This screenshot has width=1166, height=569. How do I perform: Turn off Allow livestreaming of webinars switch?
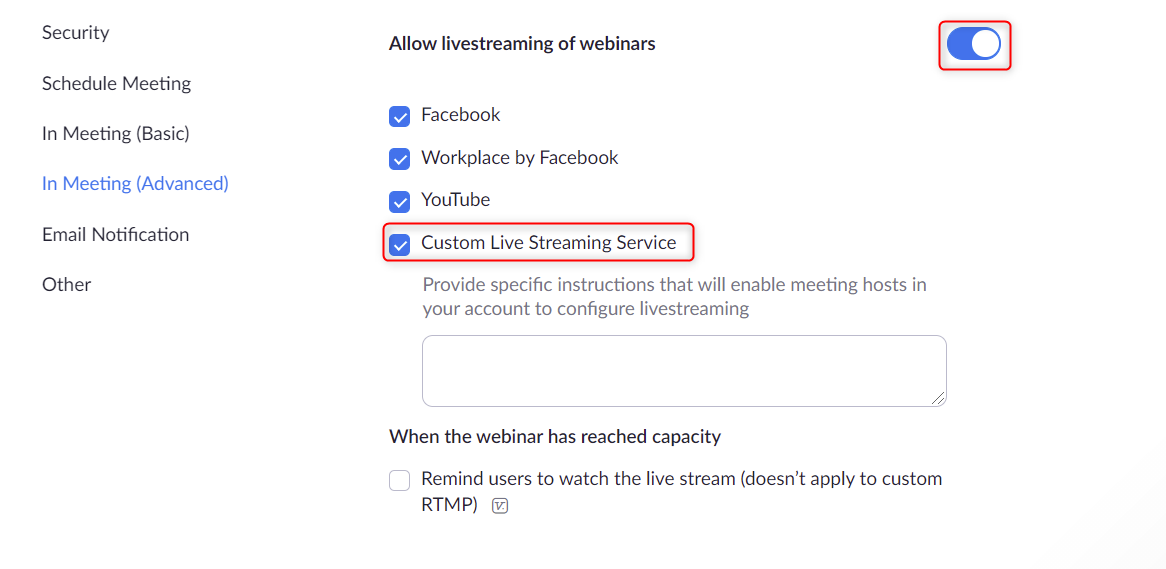click(x=973, y=45)
